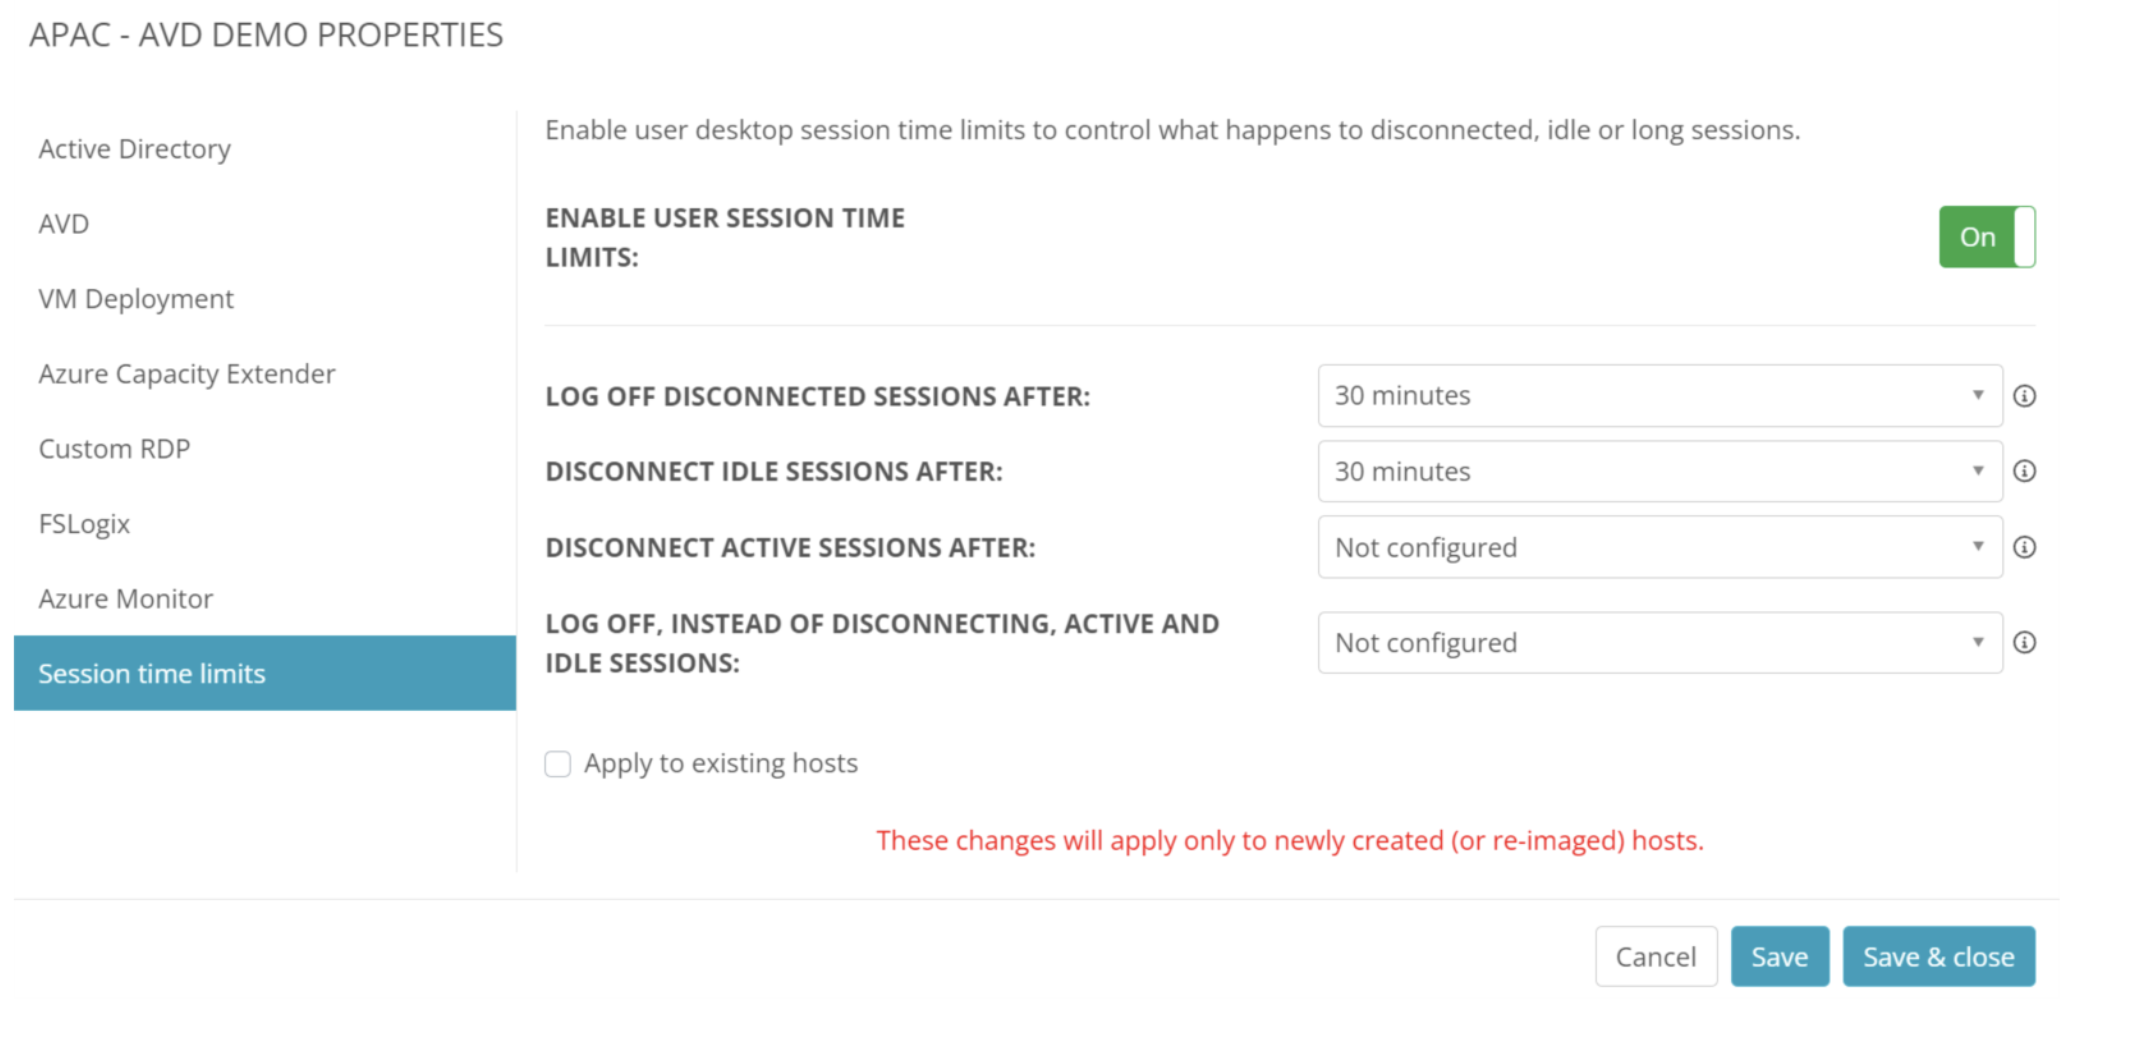2134x1044 pixels.
Task: Open Custom RDP settings
Action: click(x=114, y=449)
